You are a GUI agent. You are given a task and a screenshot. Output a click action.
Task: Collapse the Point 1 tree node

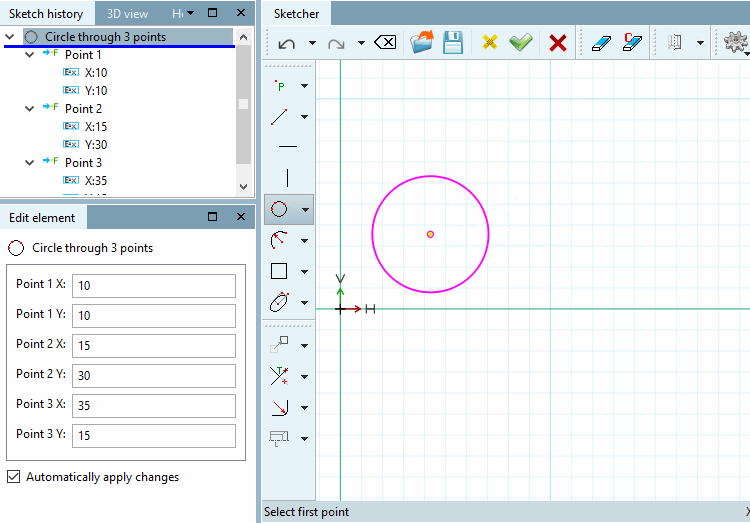30,55
